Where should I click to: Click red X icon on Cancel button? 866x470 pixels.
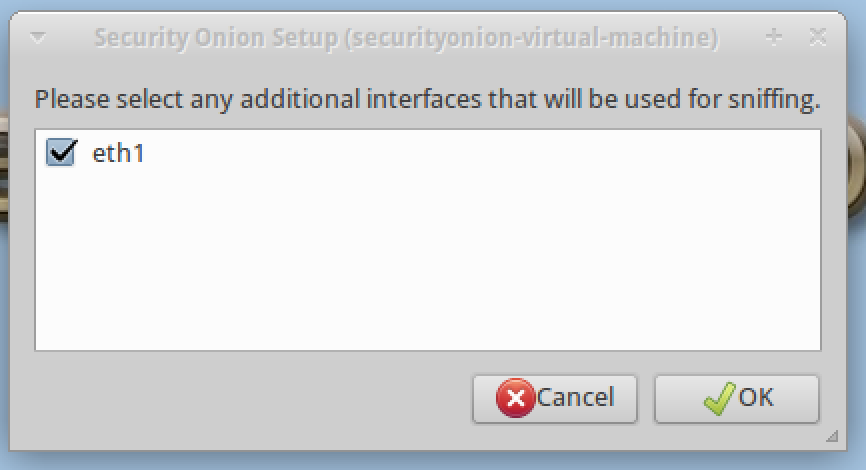515,398
